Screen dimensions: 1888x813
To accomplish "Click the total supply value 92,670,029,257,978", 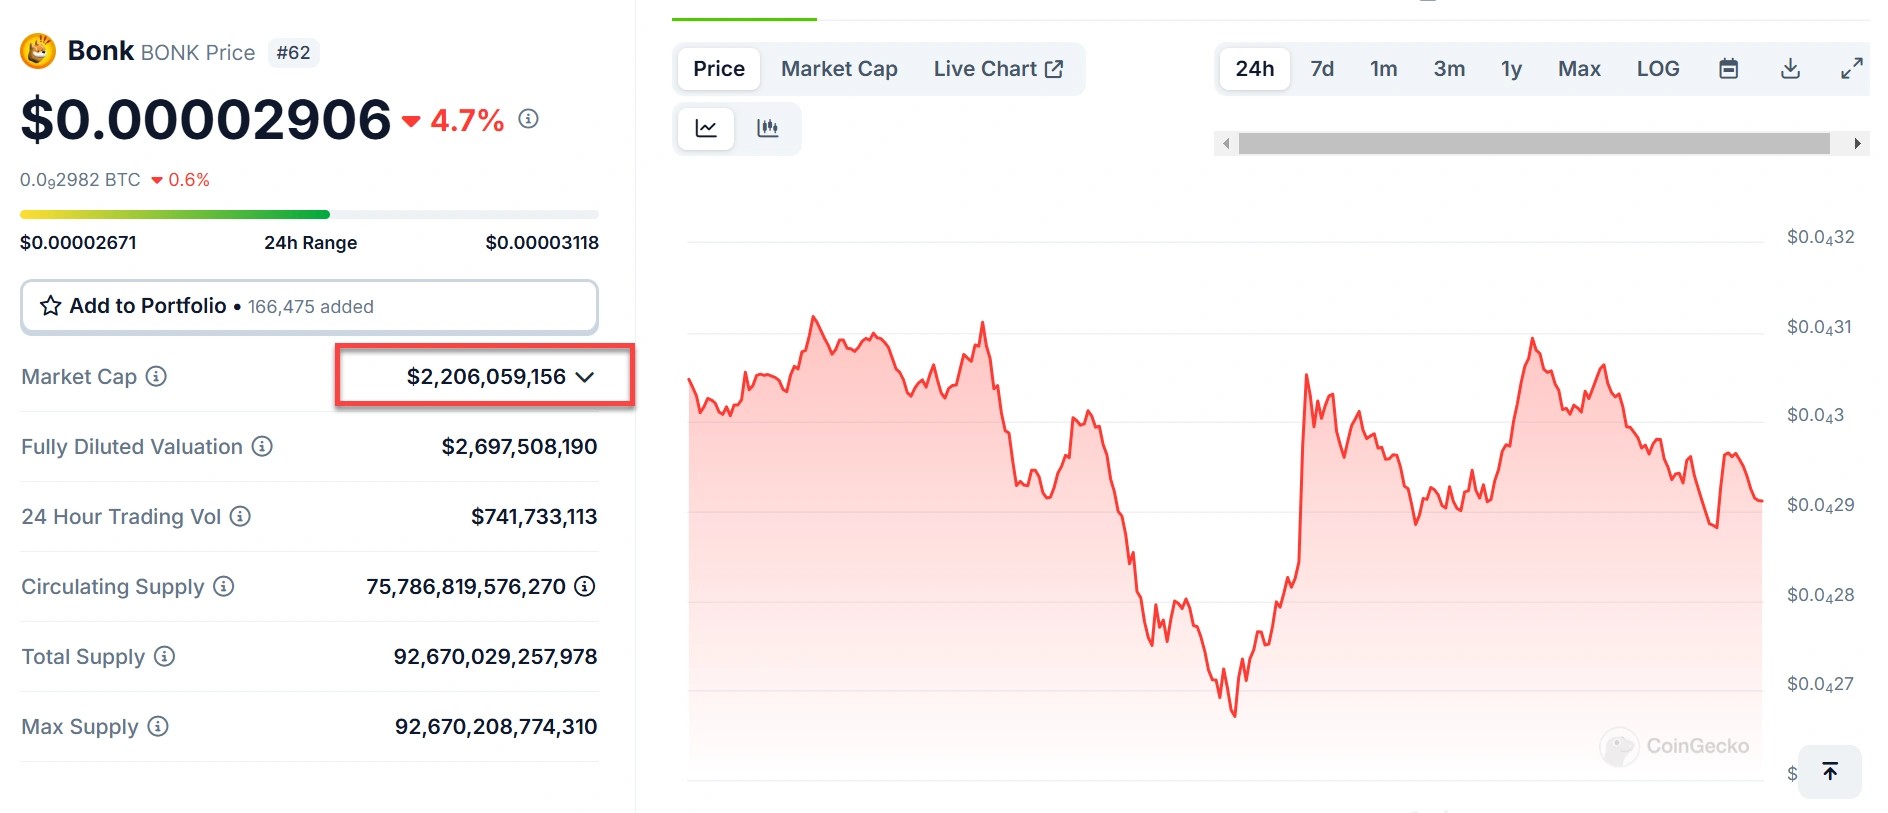I will [x=495, y=656].
